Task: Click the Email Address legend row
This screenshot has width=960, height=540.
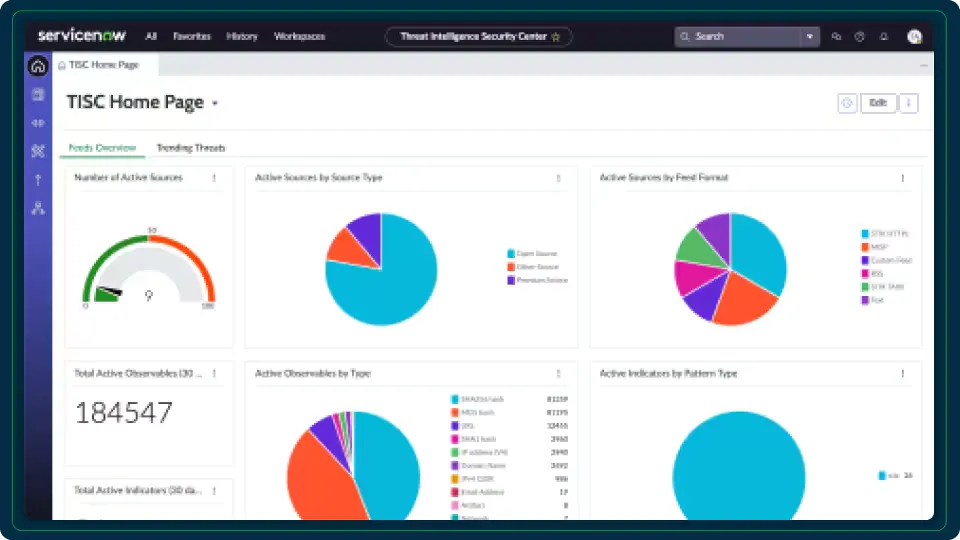Action: [509, 492]
